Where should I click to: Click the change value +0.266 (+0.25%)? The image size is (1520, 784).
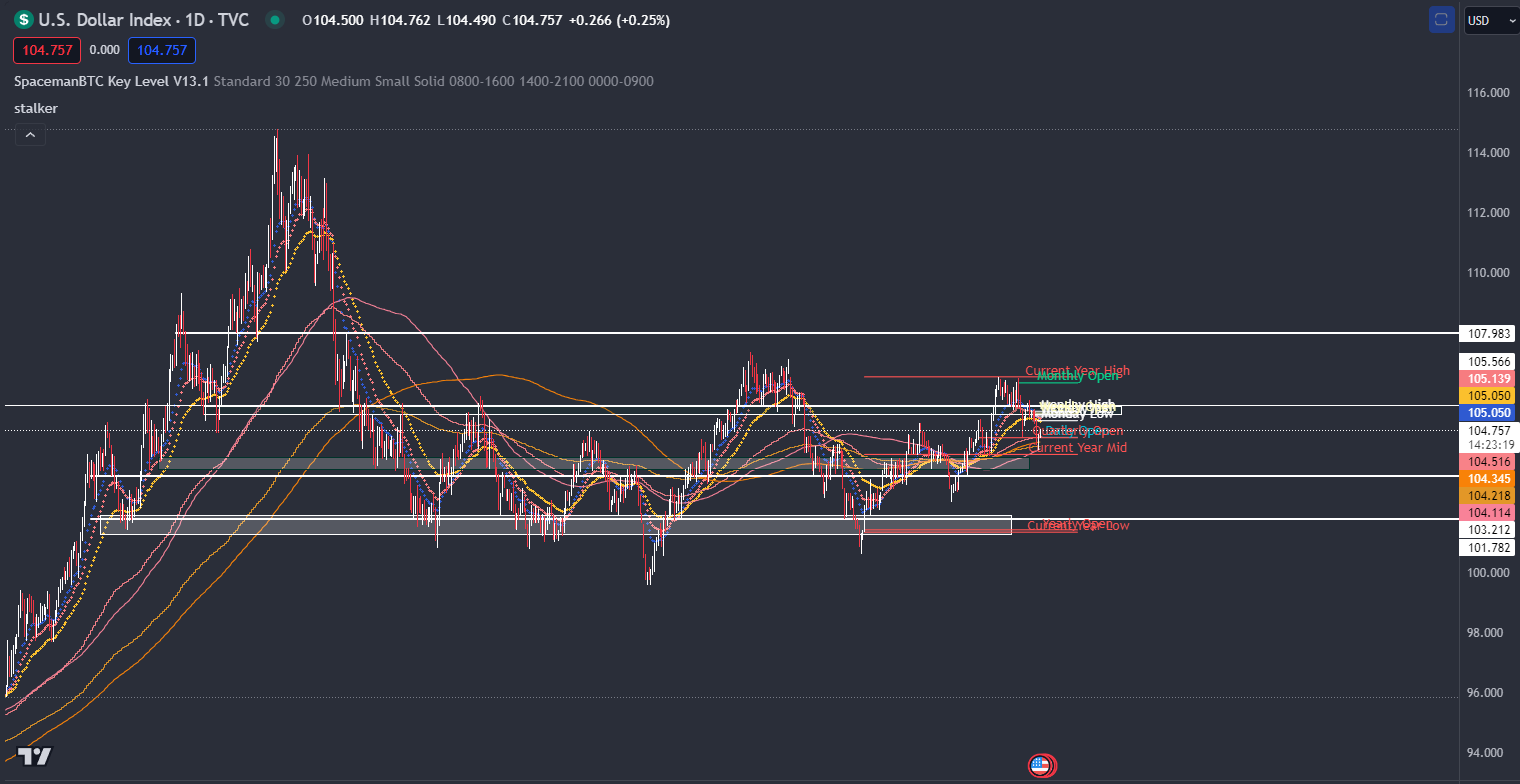tap(619, 20)
